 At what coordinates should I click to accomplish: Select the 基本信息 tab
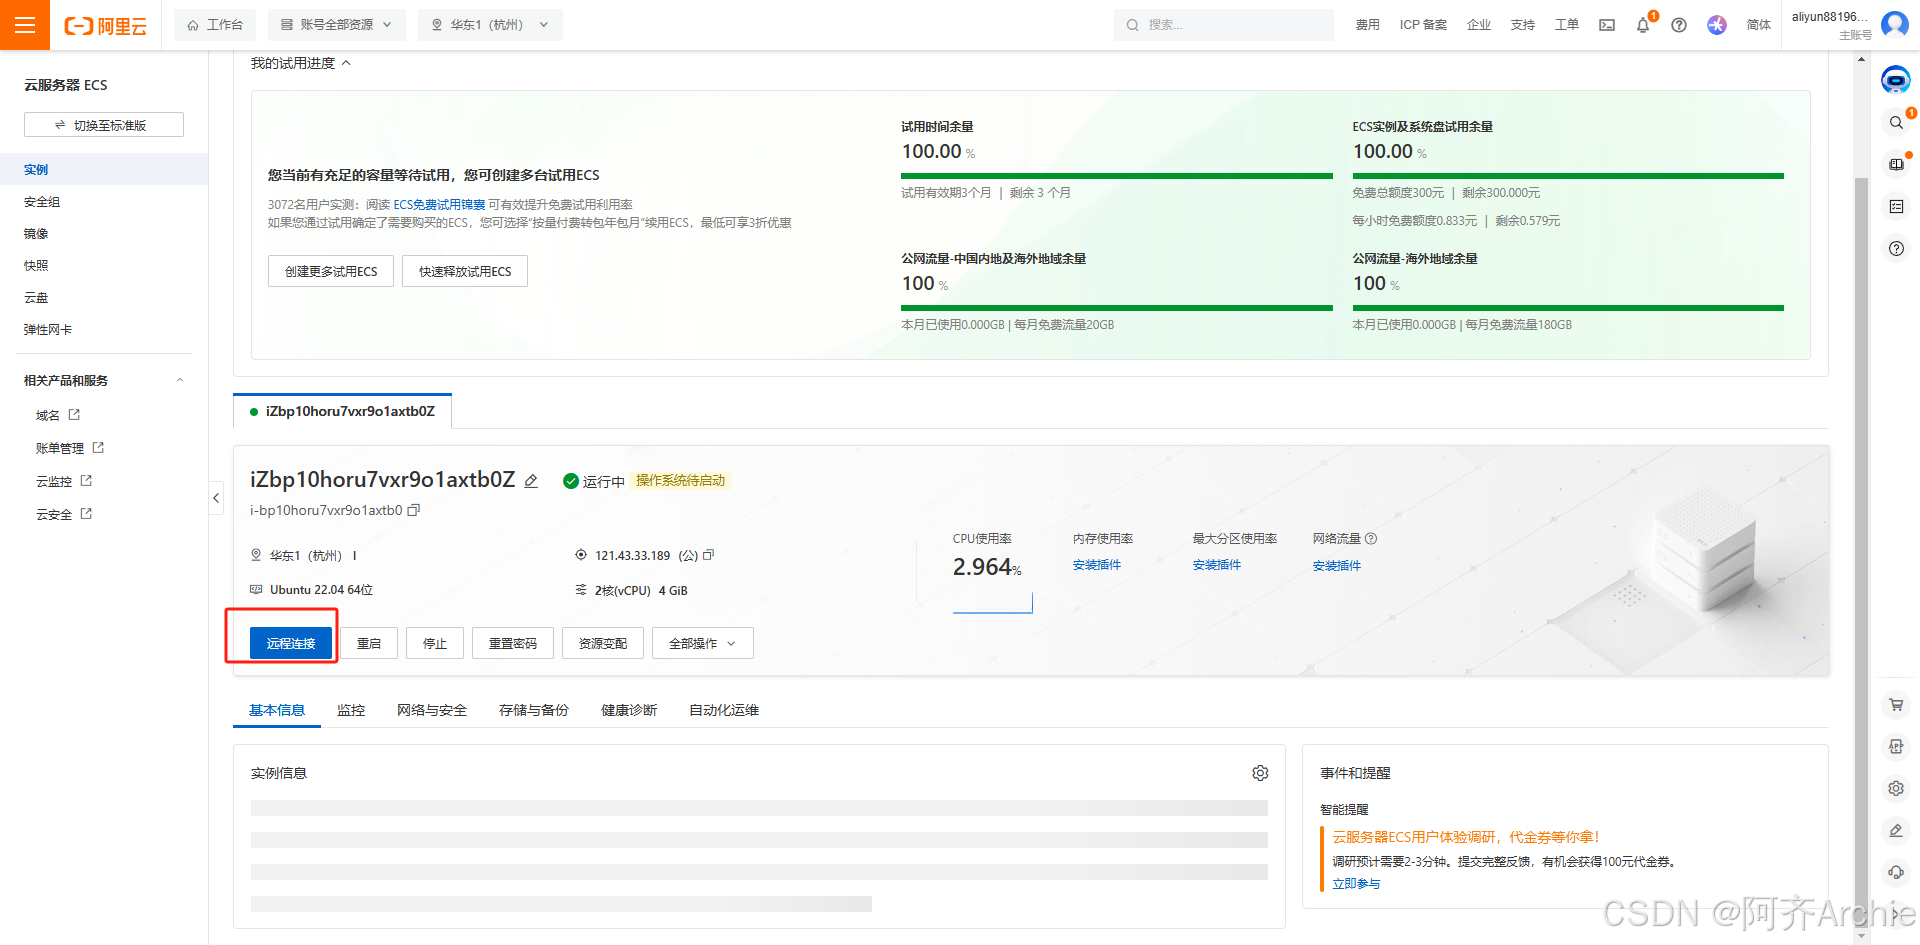[277, 710]
